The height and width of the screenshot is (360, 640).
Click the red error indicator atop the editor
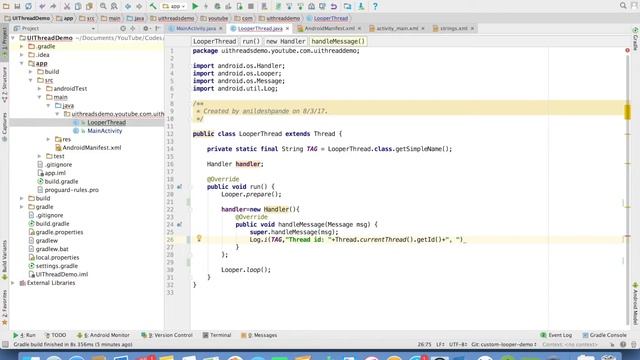point(627,50)
